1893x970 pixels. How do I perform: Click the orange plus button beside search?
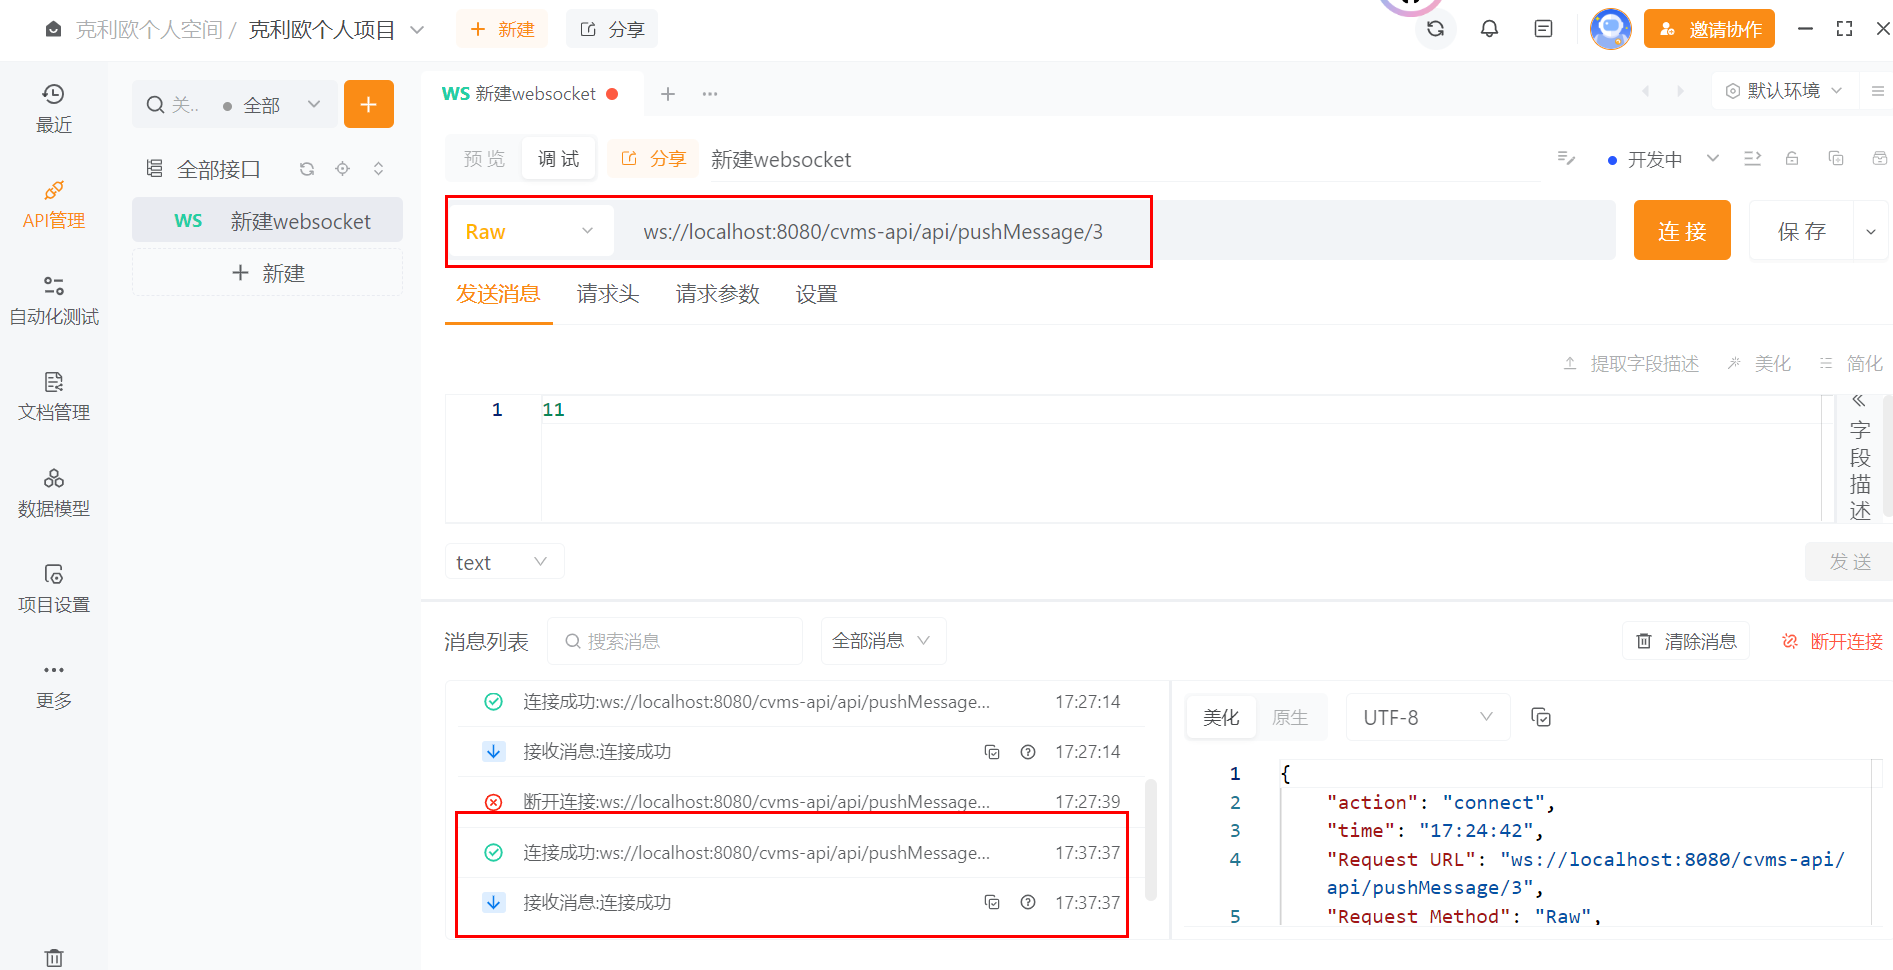(x=369, y=104)
